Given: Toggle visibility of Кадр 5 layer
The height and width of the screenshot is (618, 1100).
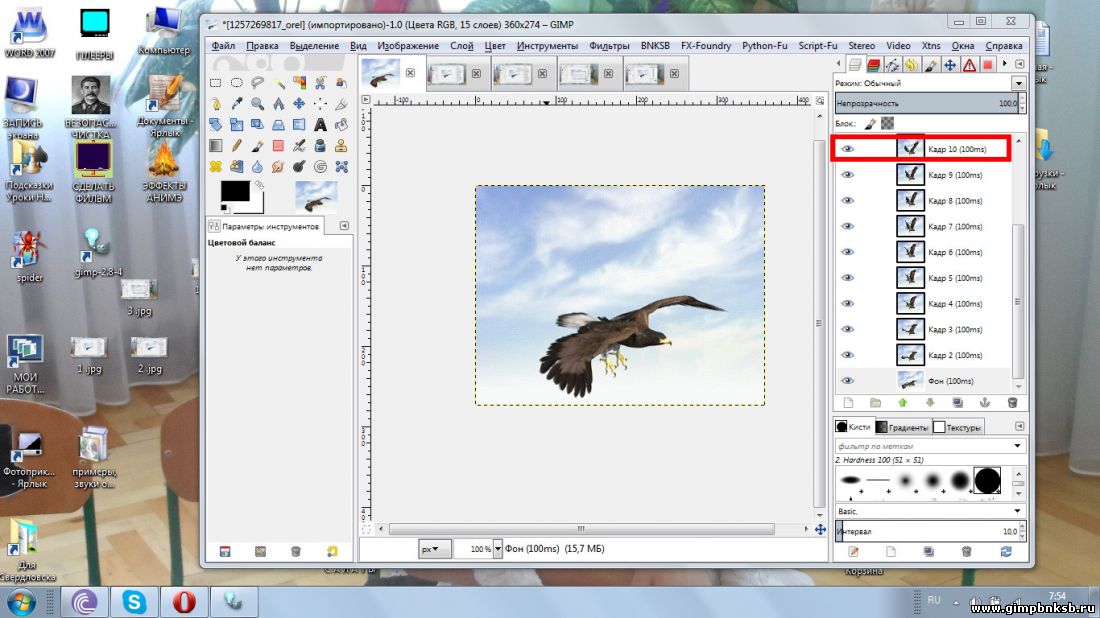Looking at the screenshot, I should tap(848, 278).
